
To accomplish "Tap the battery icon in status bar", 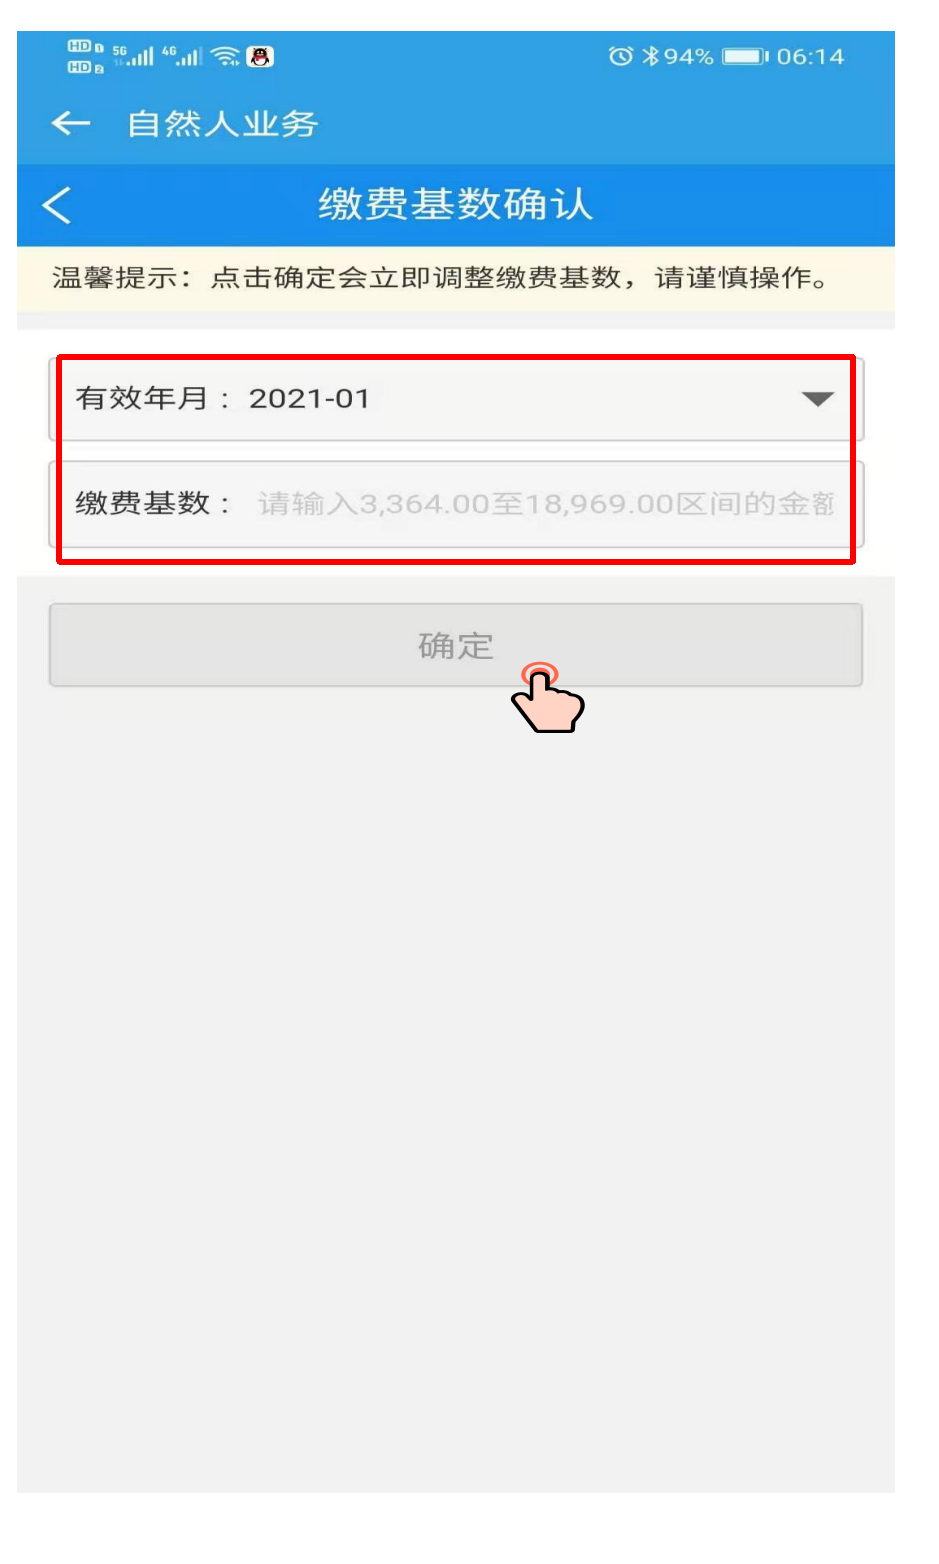I will [745, 57].
